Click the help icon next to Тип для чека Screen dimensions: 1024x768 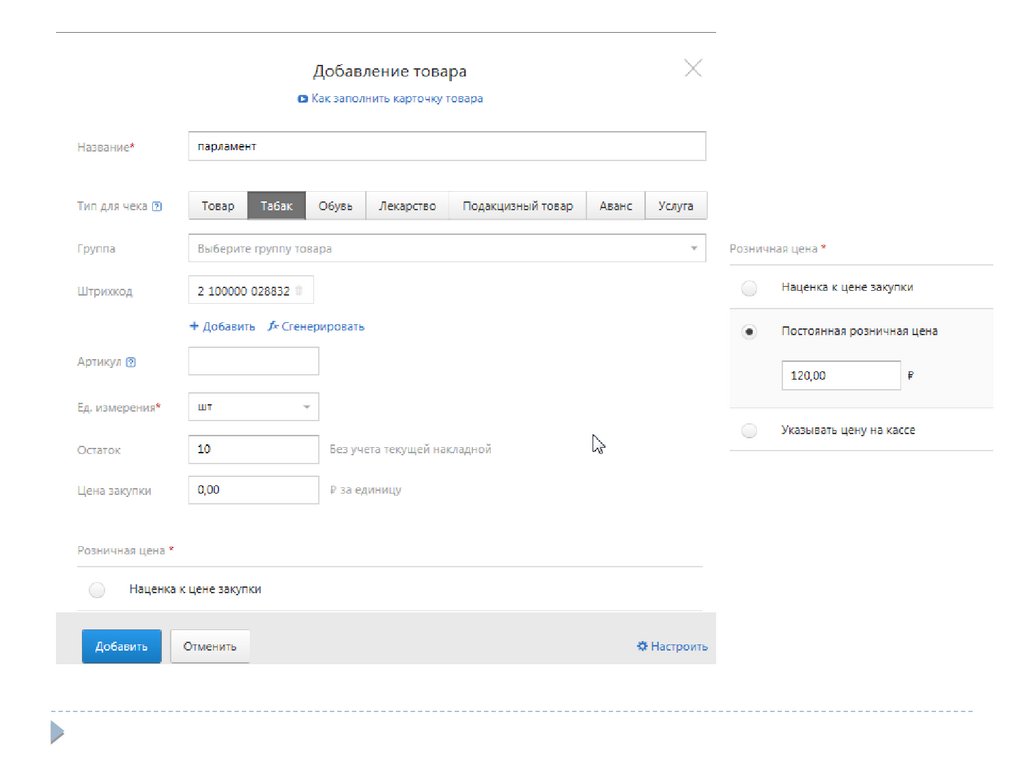(x=157, y=207)
